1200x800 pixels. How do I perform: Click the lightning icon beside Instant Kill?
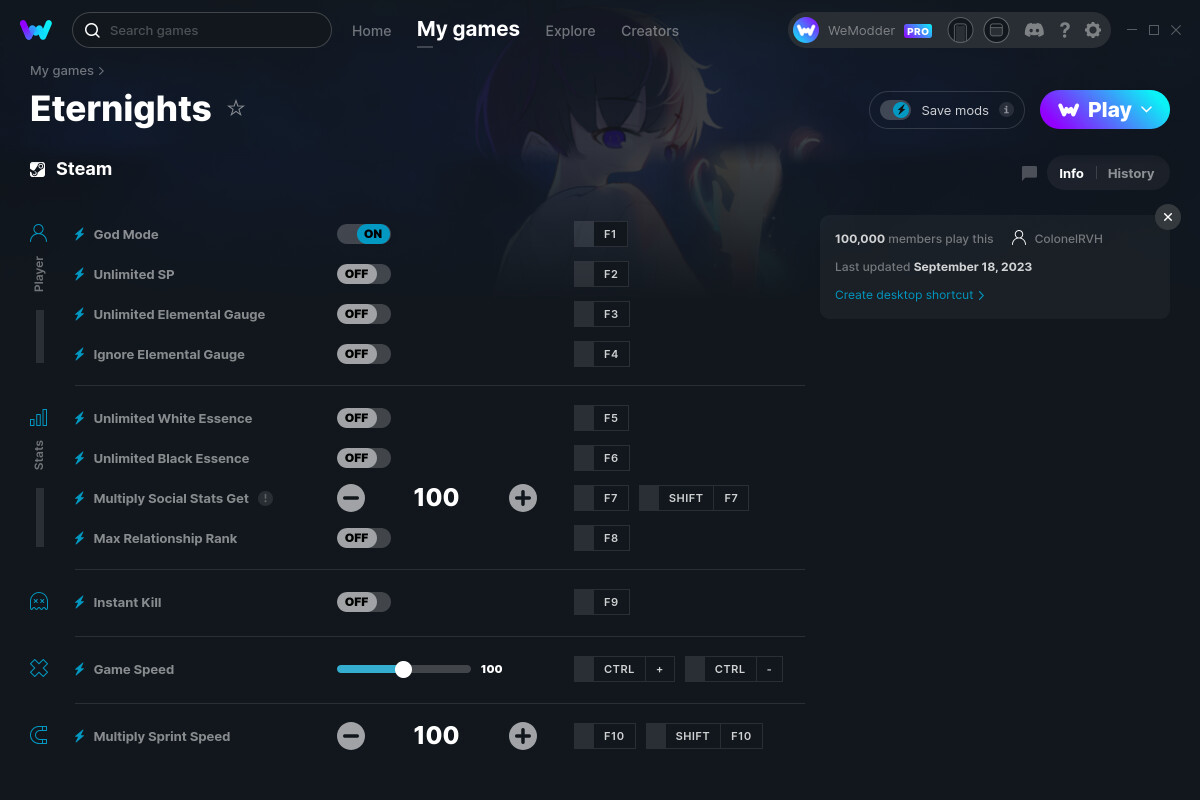tap(80, 602)
